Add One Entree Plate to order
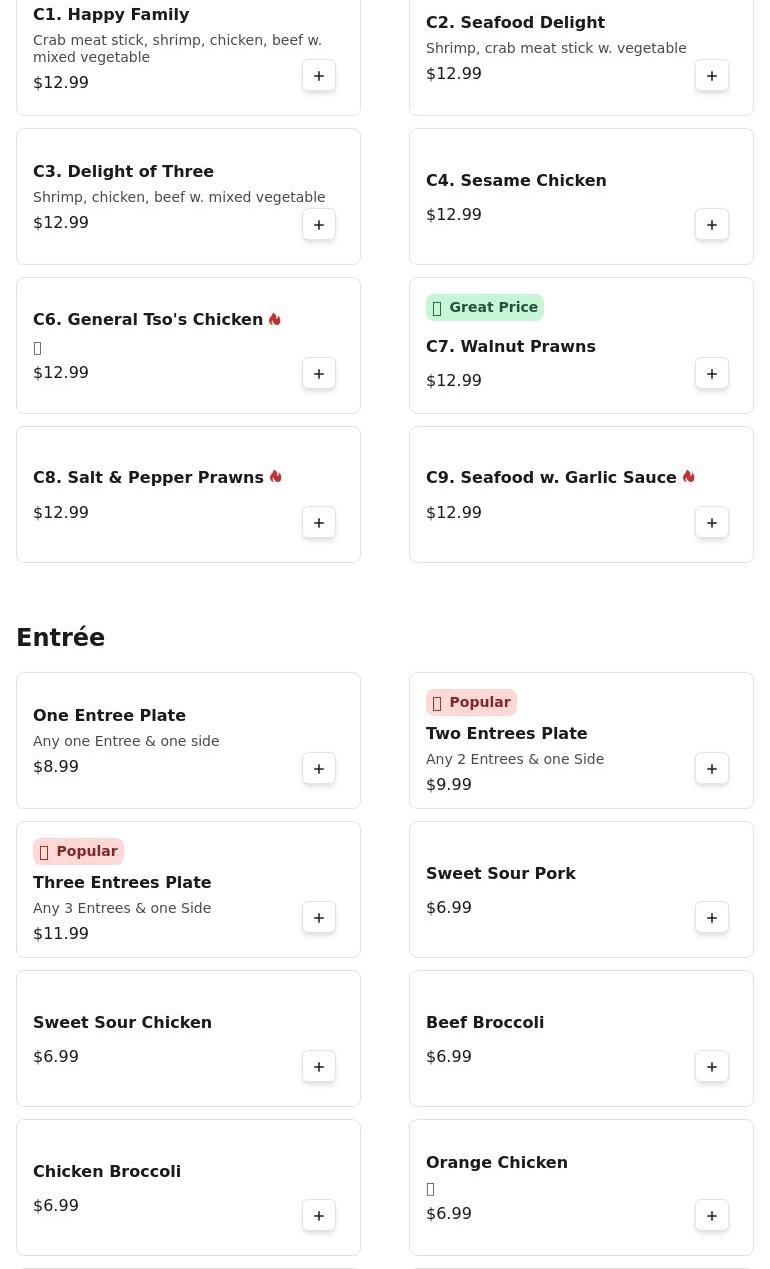The height and width of the screenshot is (1269, 770). [319, 769]
